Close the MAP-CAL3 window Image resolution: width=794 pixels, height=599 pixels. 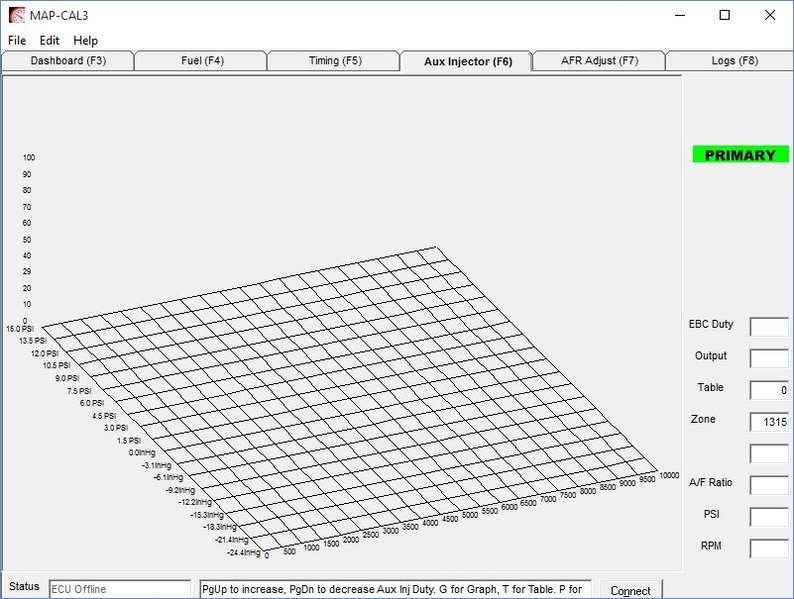[770, 15]
